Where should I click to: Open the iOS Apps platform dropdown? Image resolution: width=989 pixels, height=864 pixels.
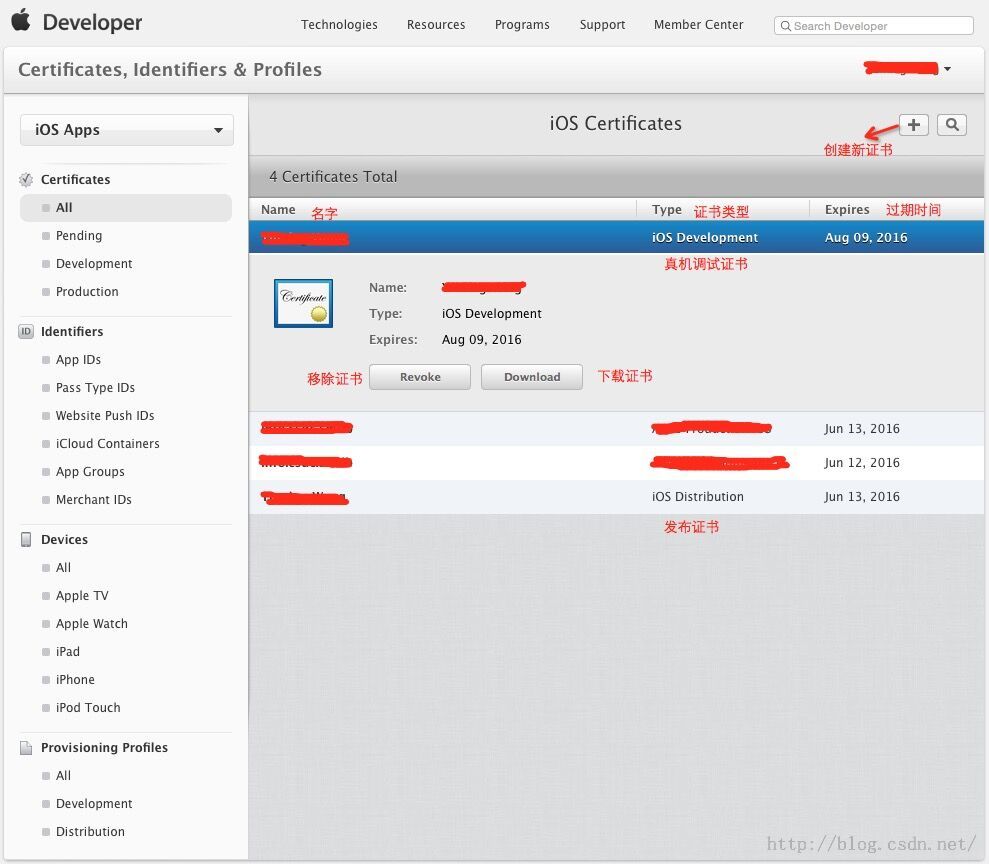click(x=127, y=130)
